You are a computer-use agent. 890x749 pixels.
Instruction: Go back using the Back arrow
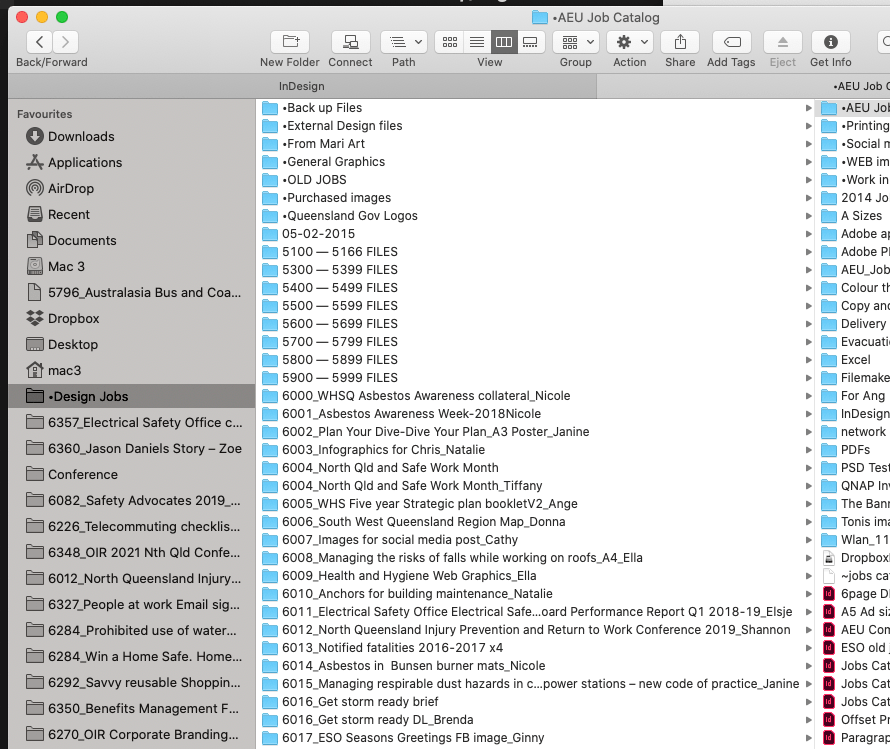click(38, 42)
